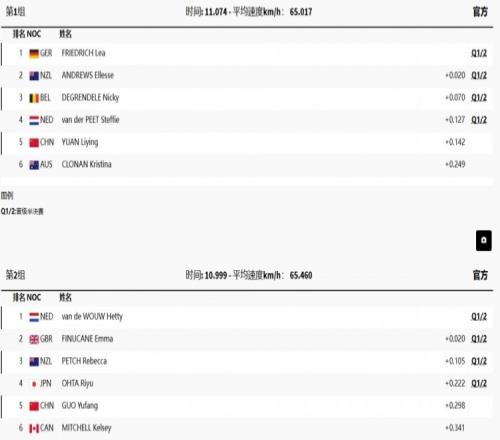The image size is (500, 440).
Task: Select the MITCHELL Kelsey result row
Action: [247, 428]
